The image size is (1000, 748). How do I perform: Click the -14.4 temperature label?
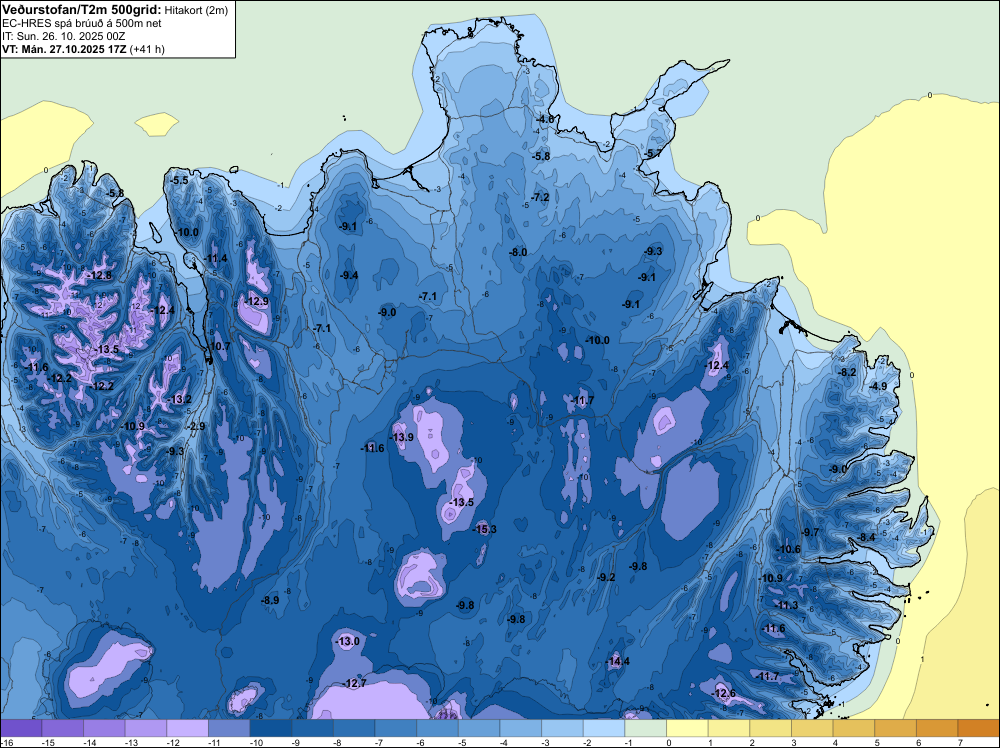pyautogui.click(x=617, y=661)
